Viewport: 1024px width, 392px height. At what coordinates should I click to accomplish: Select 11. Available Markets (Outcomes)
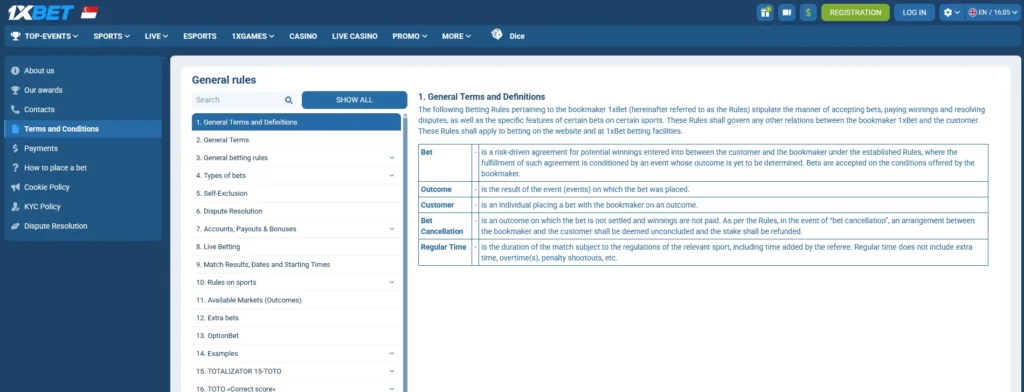point(296,300)
